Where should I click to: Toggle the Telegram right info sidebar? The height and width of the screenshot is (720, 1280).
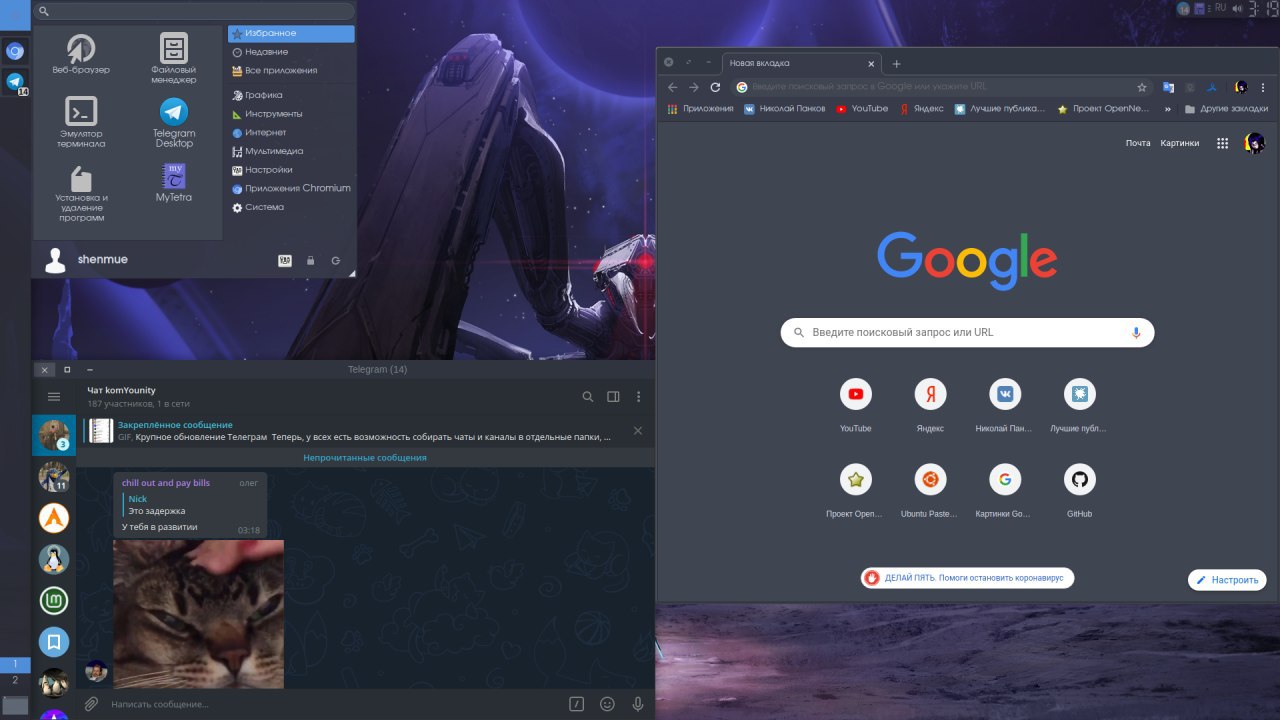click(613, 397)
